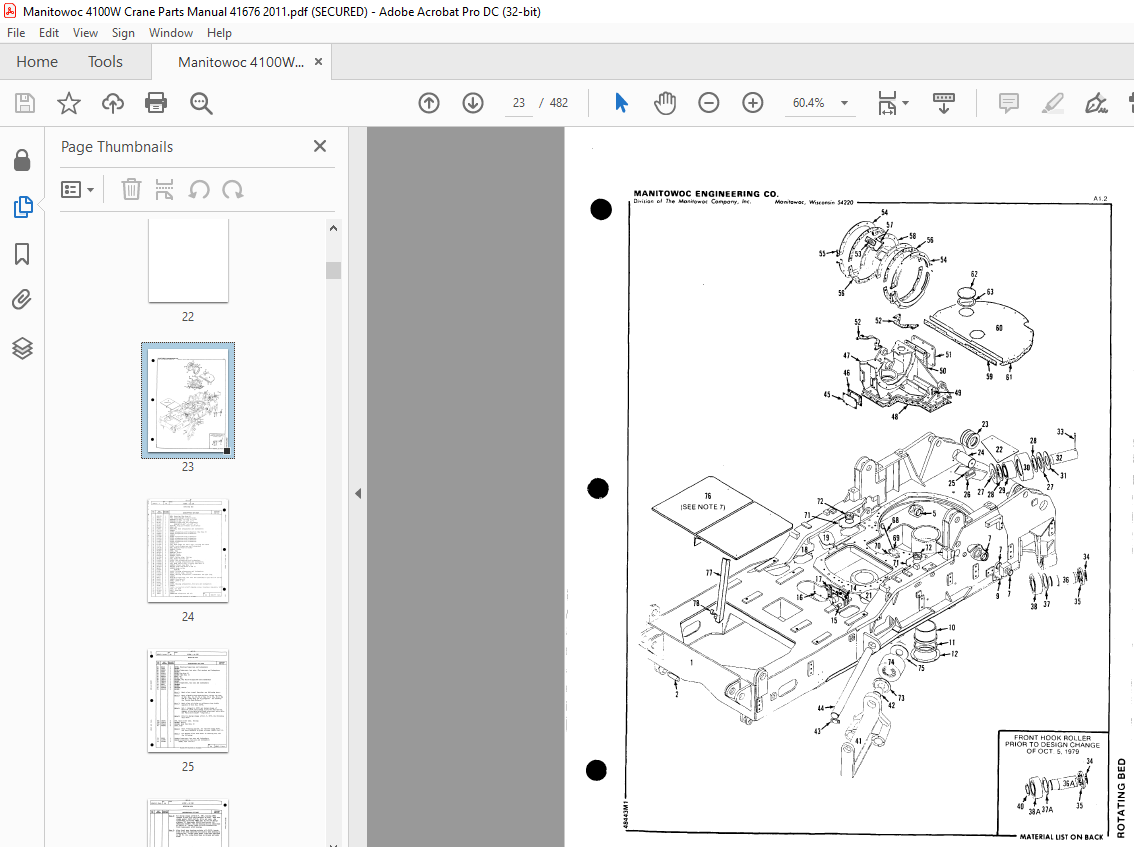The width and height of the screenshot is (1134, 847).
Task: Open thumbnail options menu dropdown
Action: [77, 190]
